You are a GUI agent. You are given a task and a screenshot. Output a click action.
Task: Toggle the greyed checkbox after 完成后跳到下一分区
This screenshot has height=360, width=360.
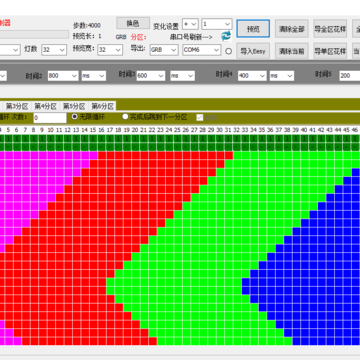(200, 117)
